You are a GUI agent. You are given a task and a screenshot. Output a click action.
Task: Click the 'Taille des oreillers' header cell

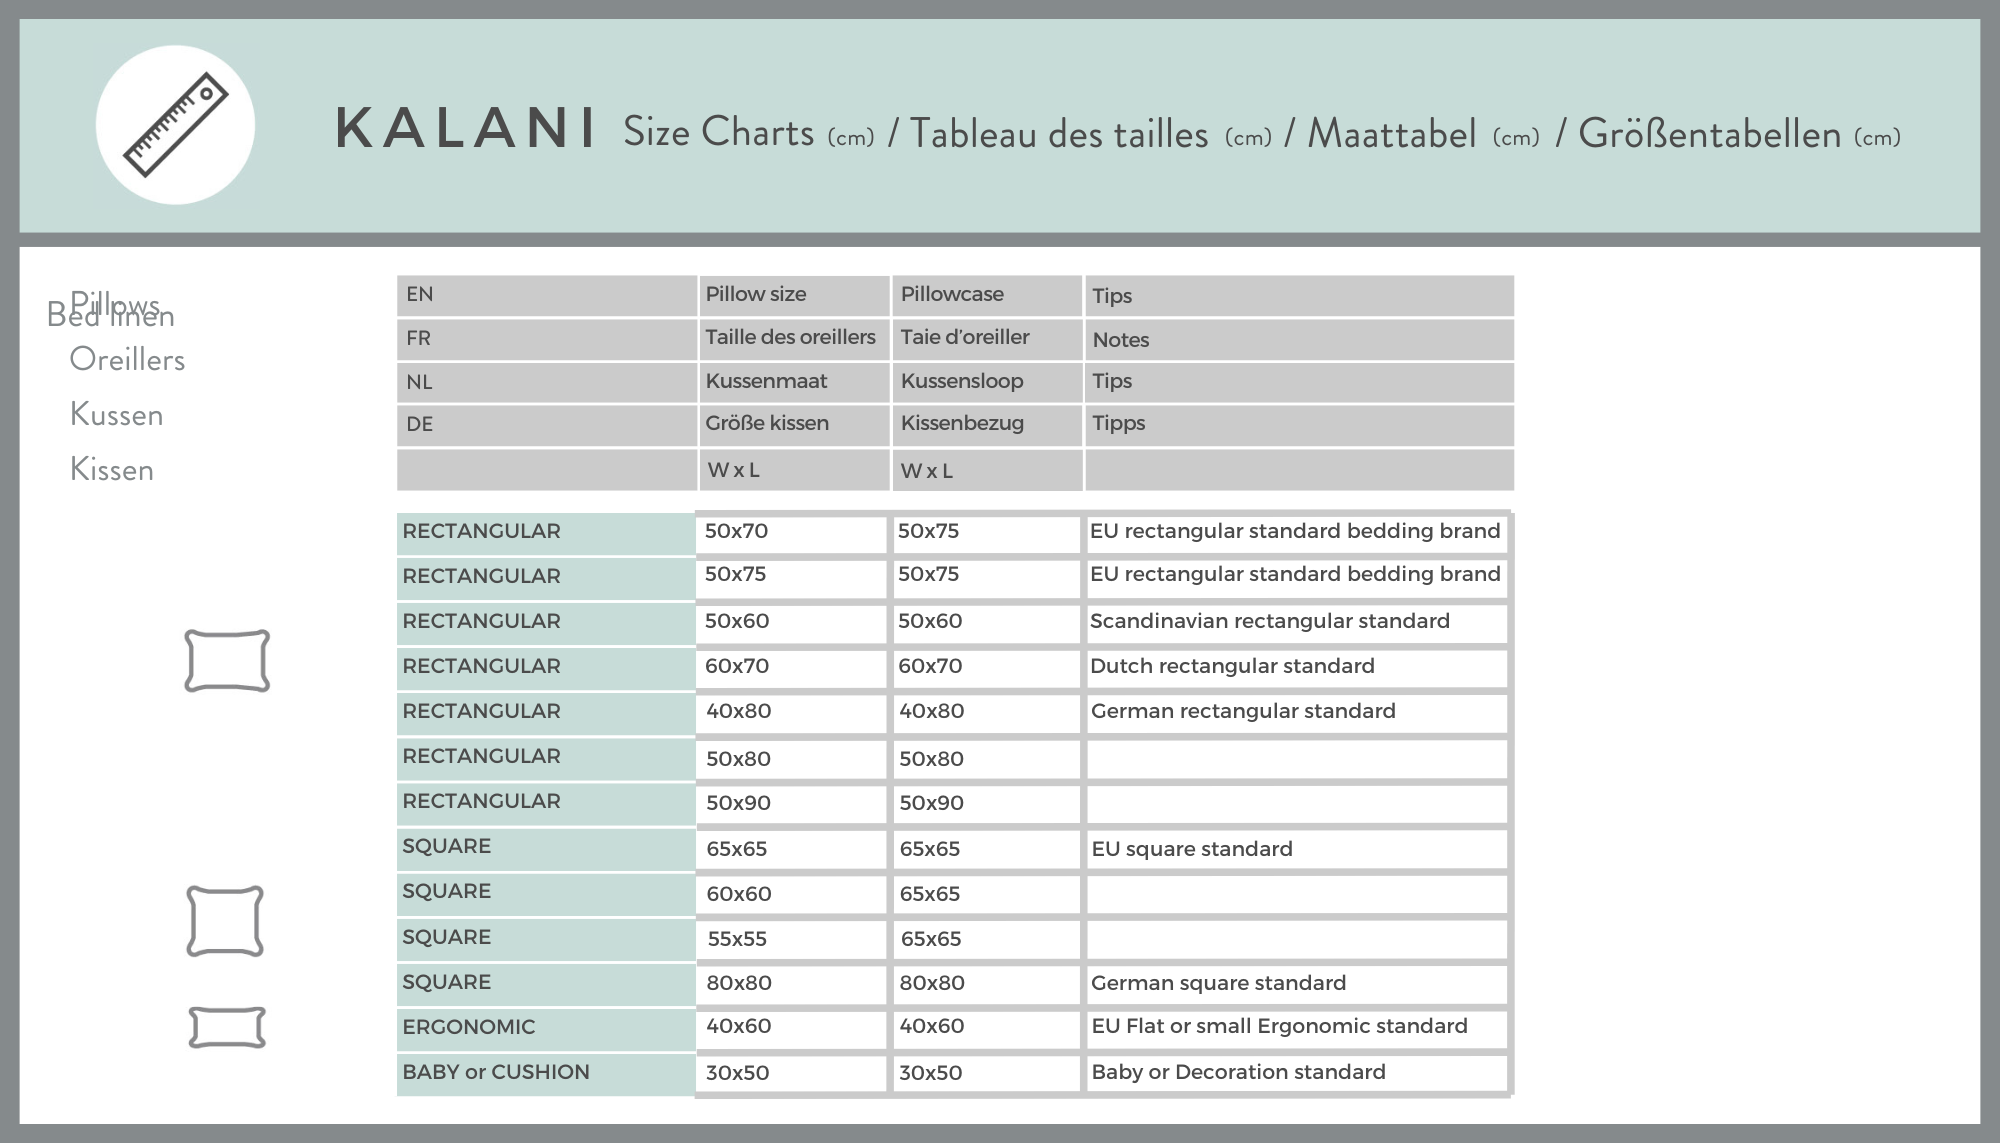click(x=794, y=339)
